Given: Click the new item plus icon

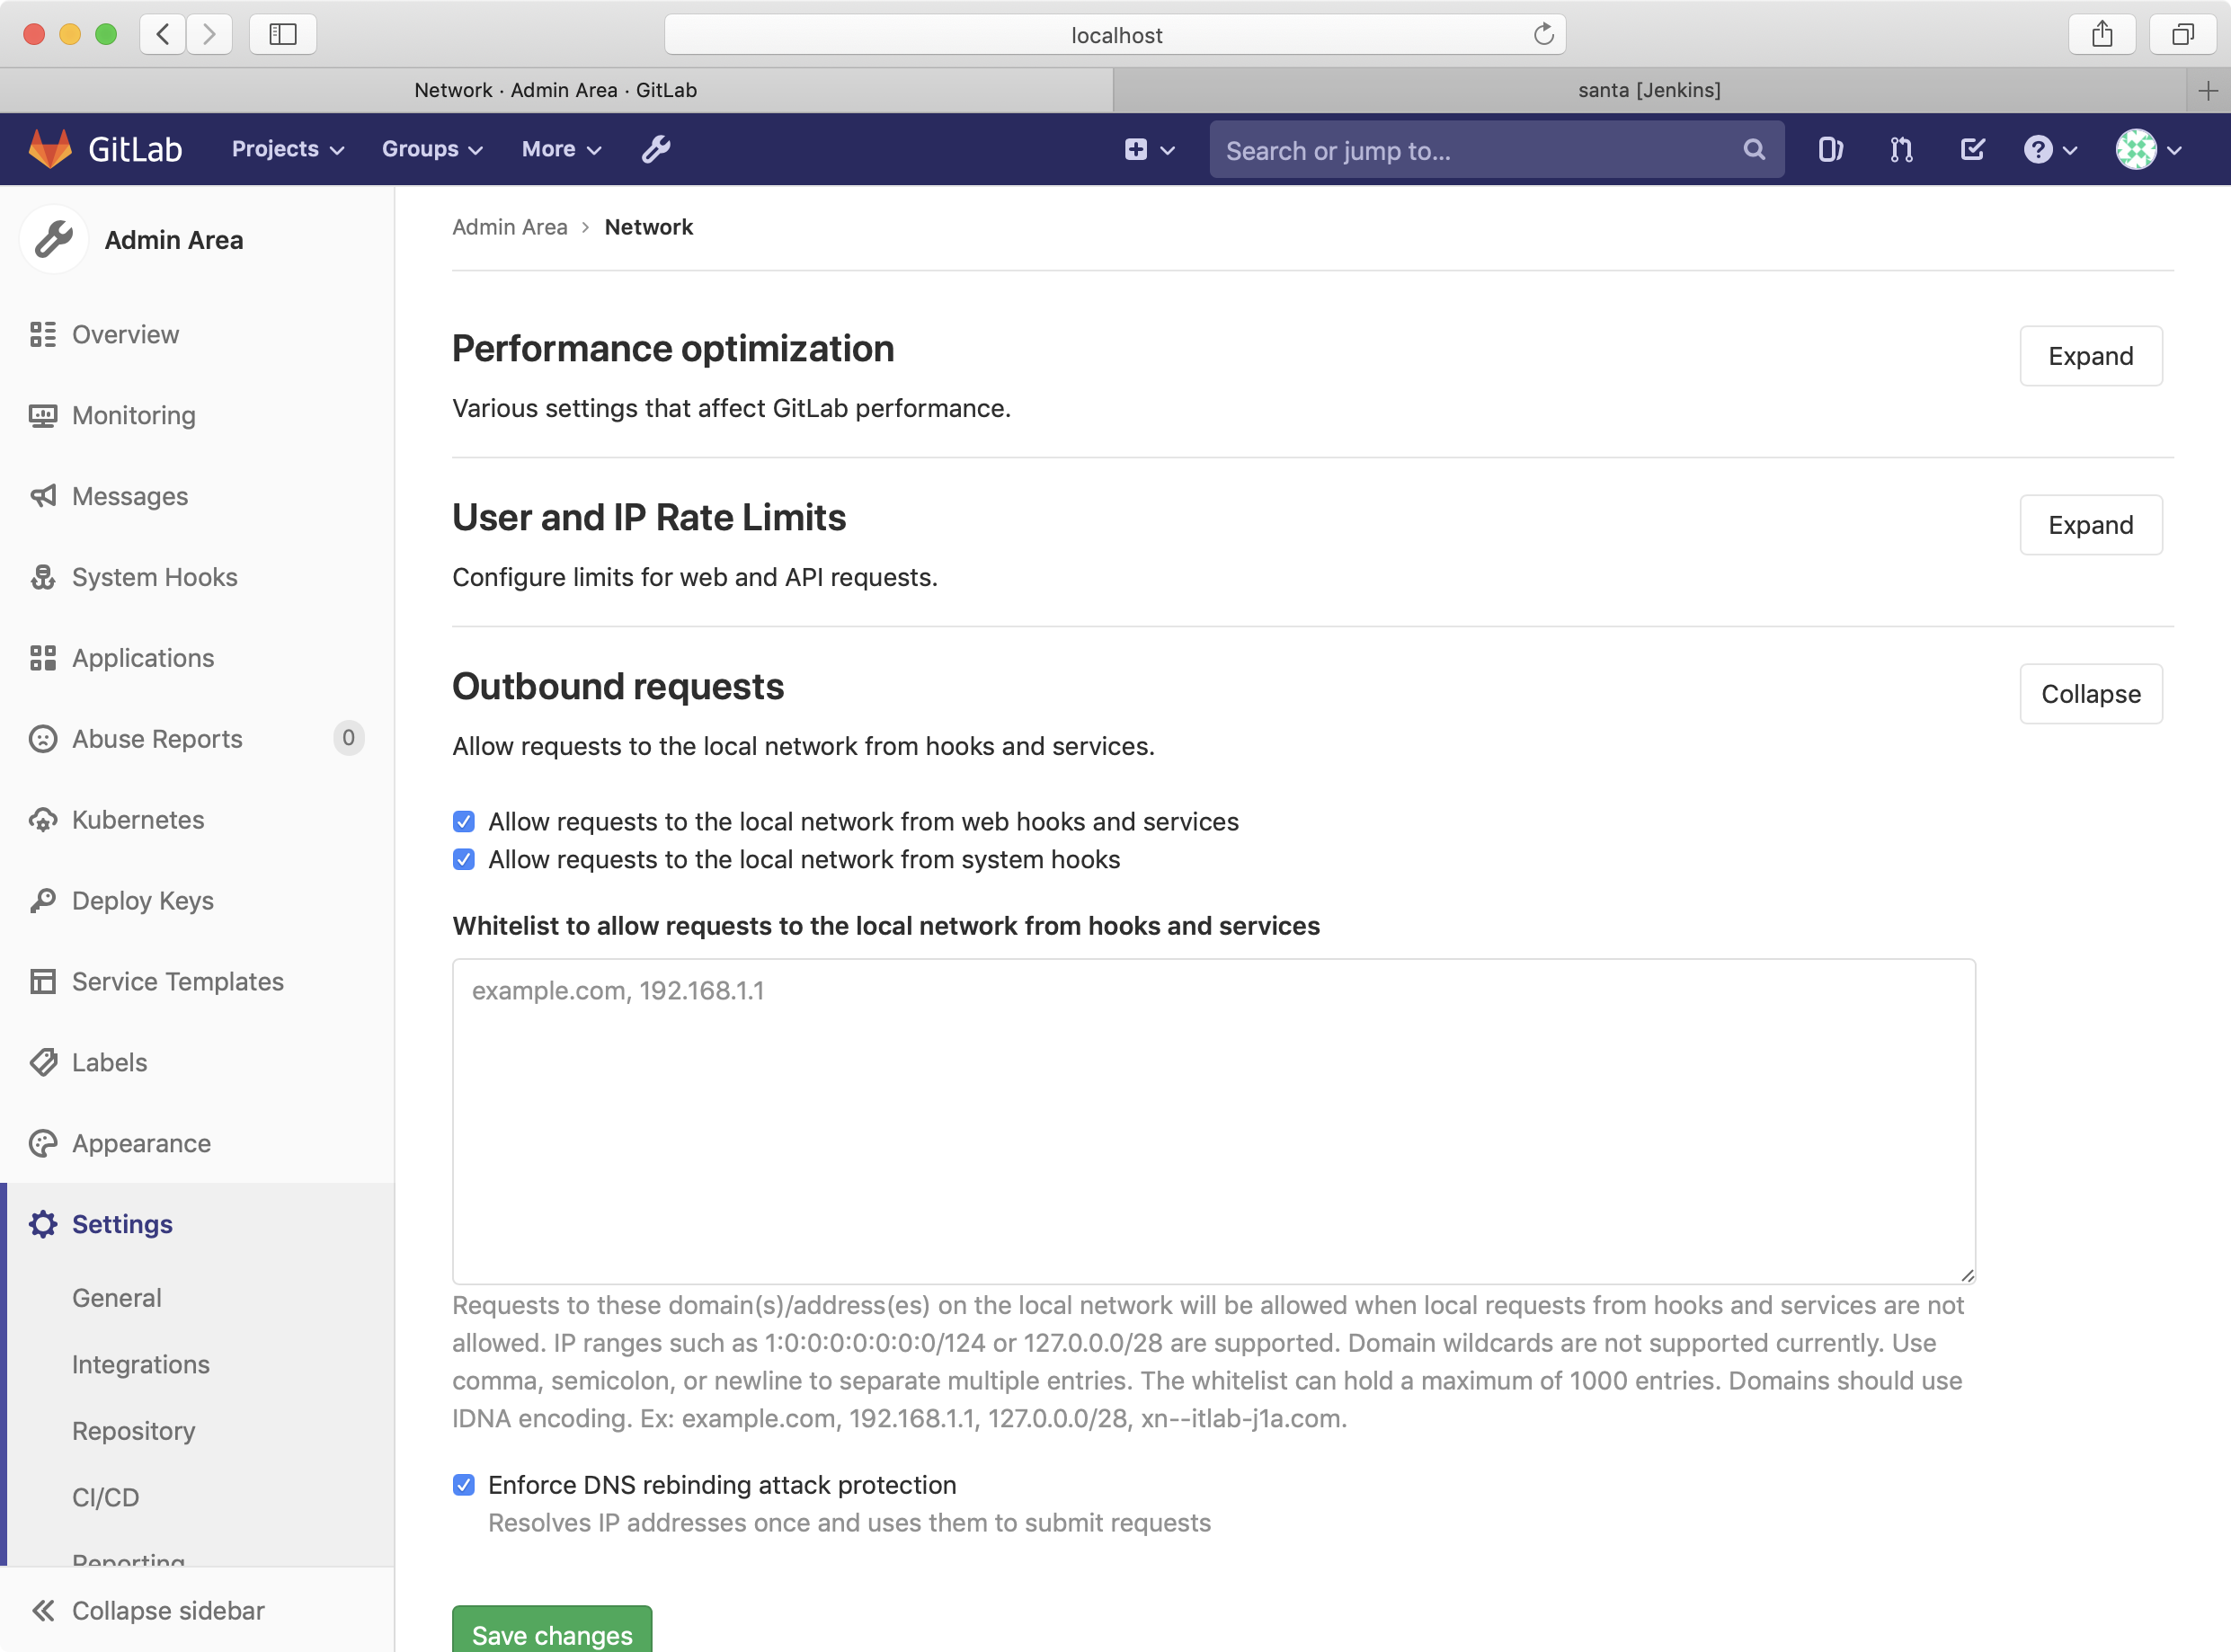Looking at the screenshot, I should pyautogui.click(x=1135, y=150).
